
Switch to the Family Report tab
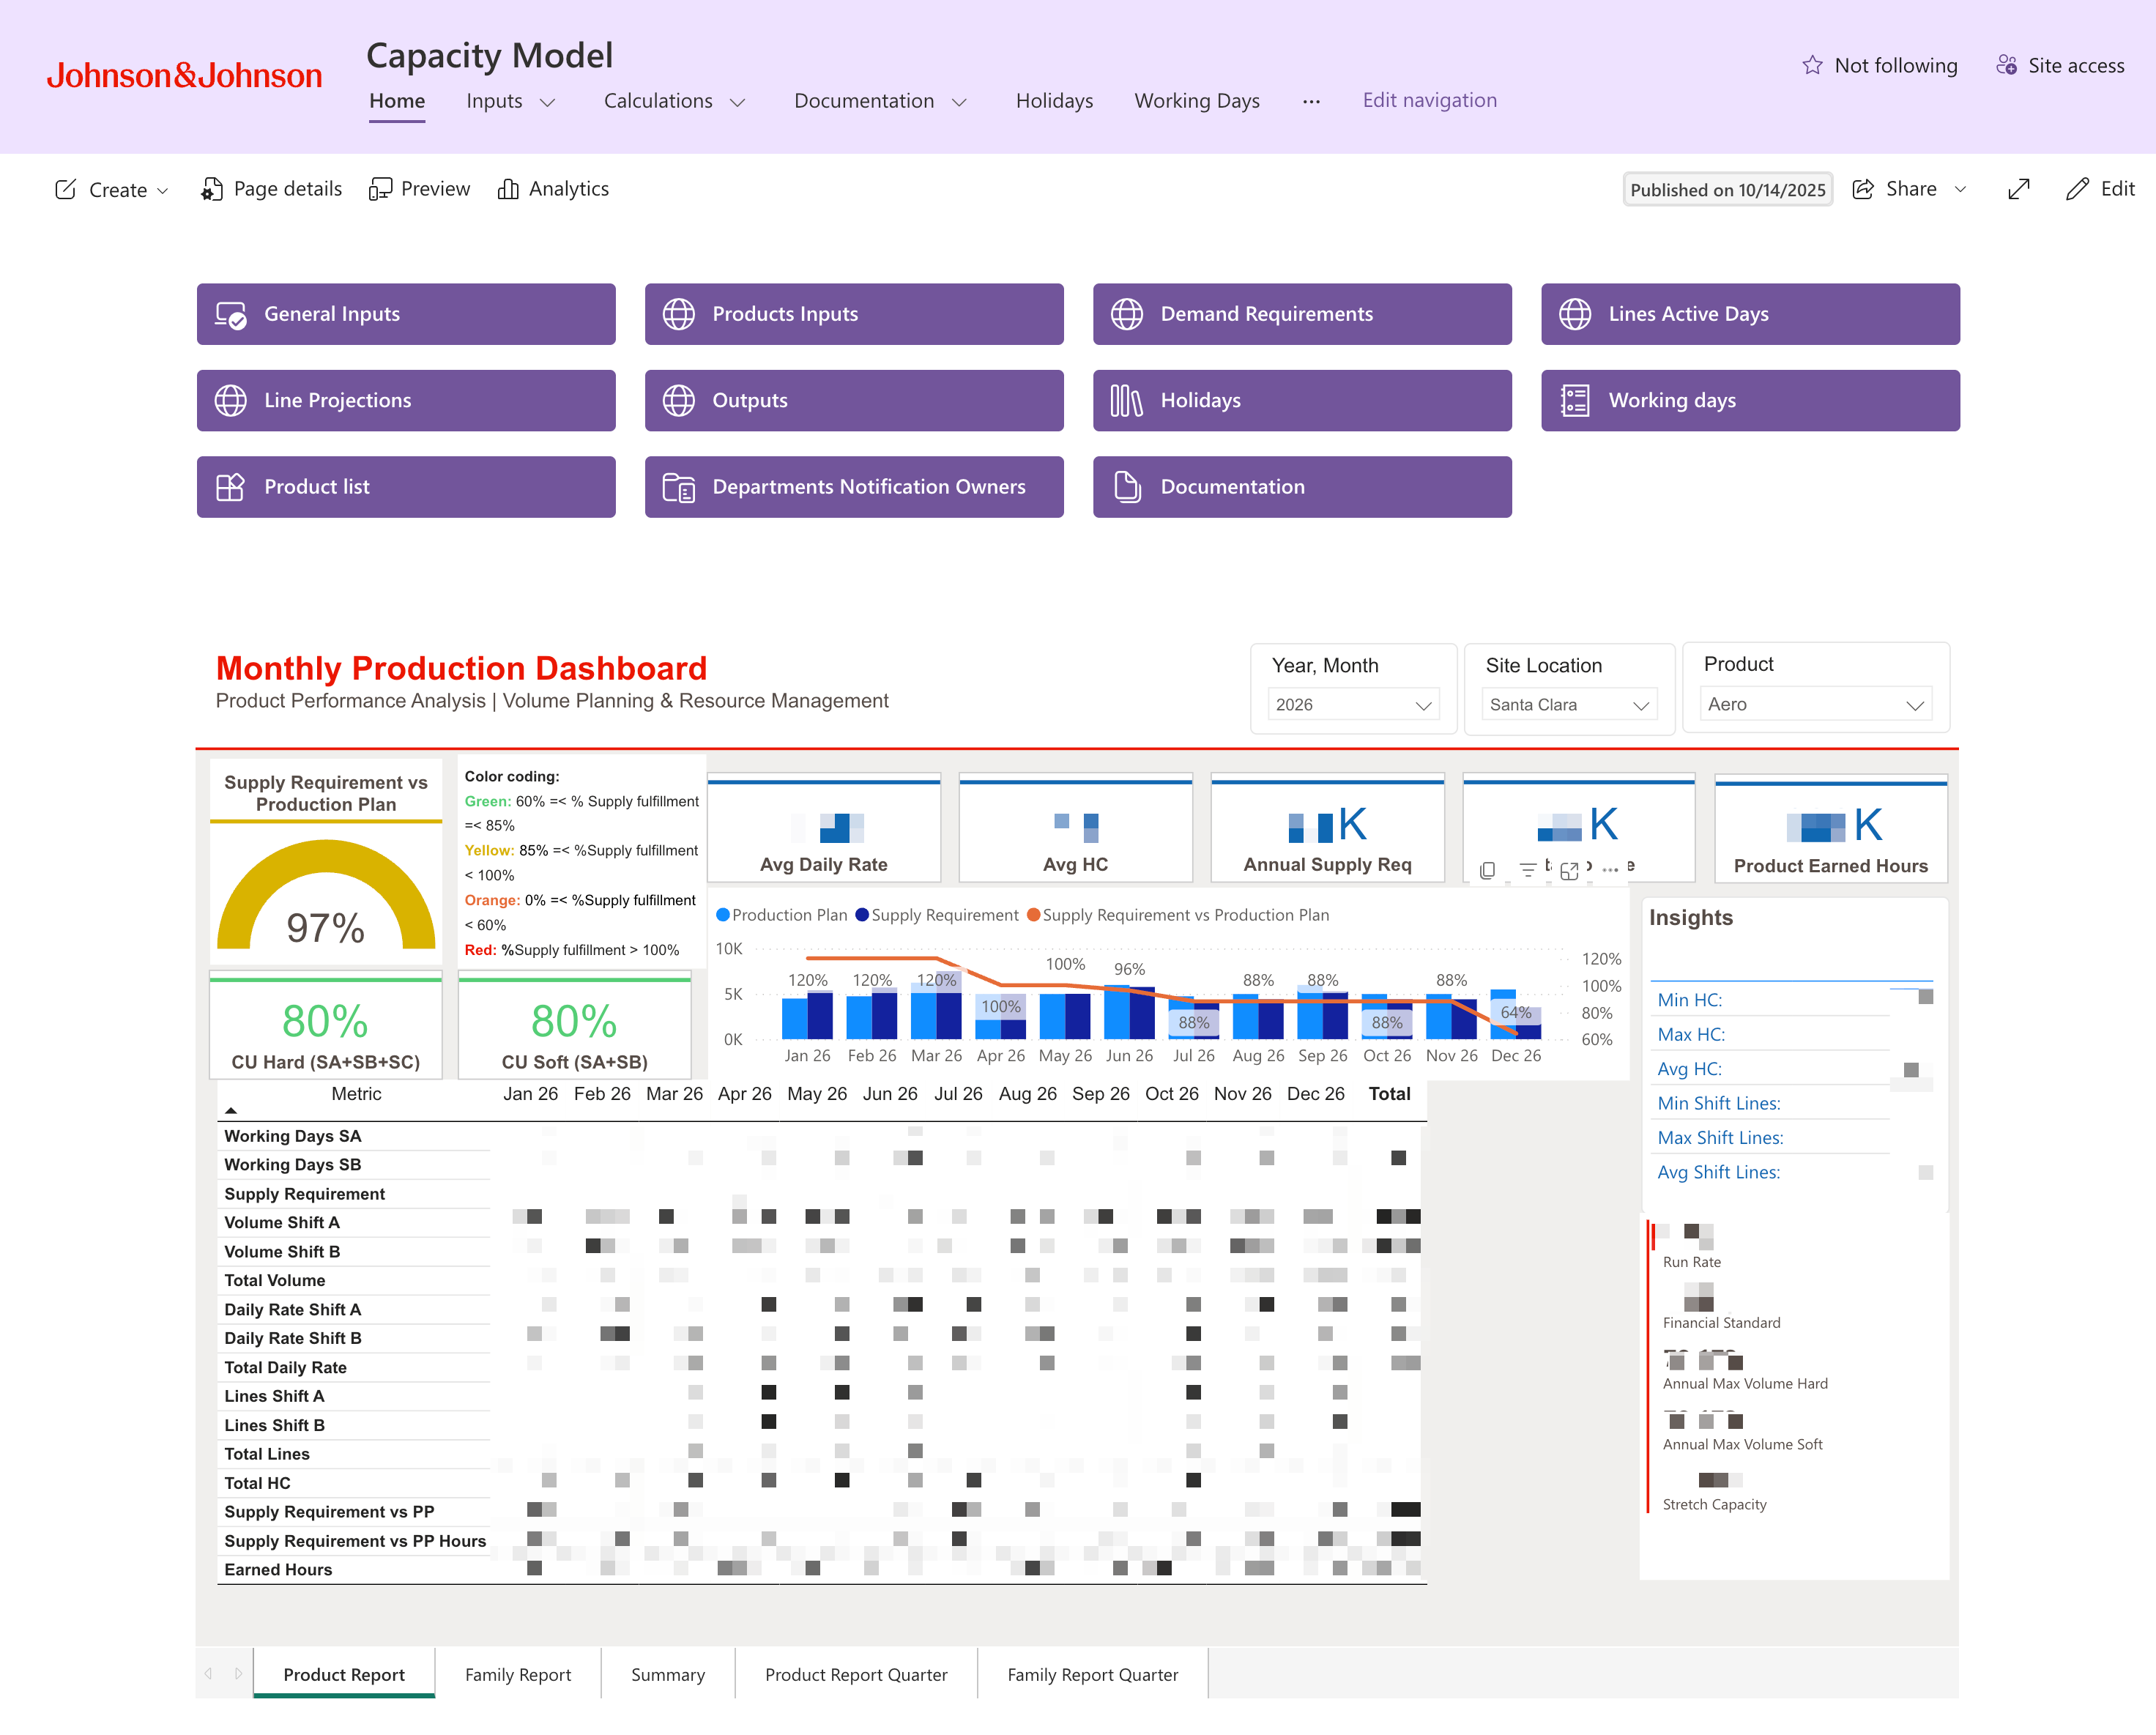click(x=518, y=1674)
